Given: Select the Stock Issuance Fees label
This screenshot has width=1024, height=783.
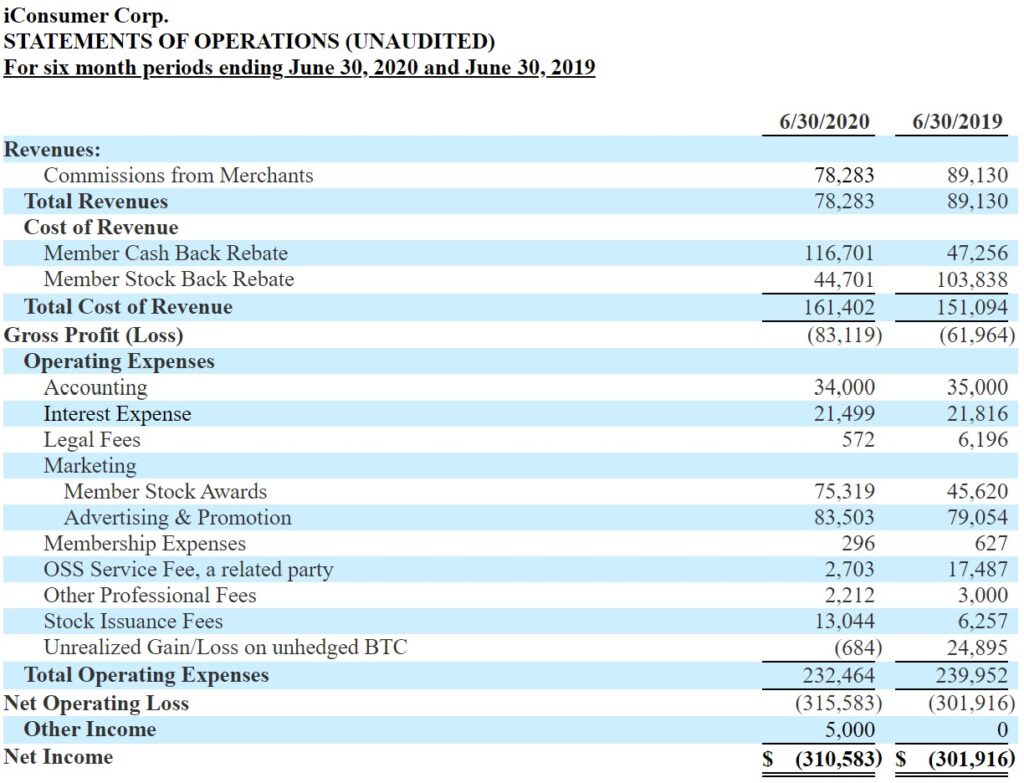Looking at the screenshot, I should [x=133, y=621].
